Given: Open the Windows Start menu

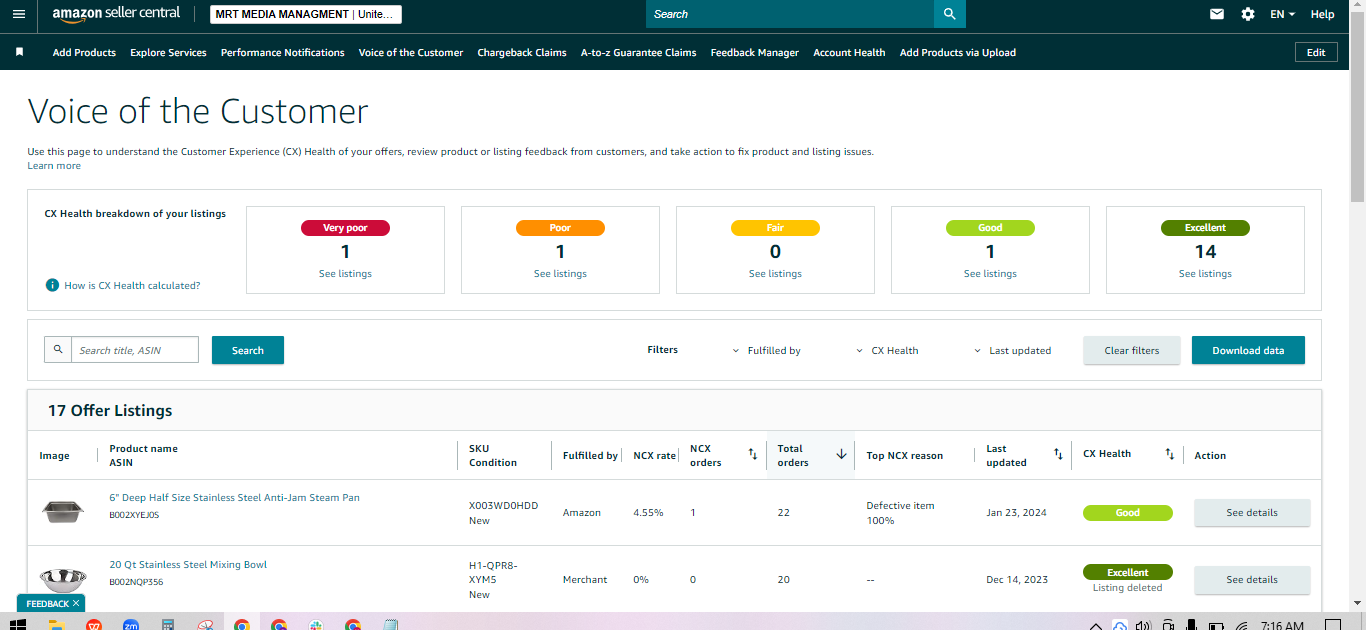Looking at the screenshot, I should coord(17,624).
